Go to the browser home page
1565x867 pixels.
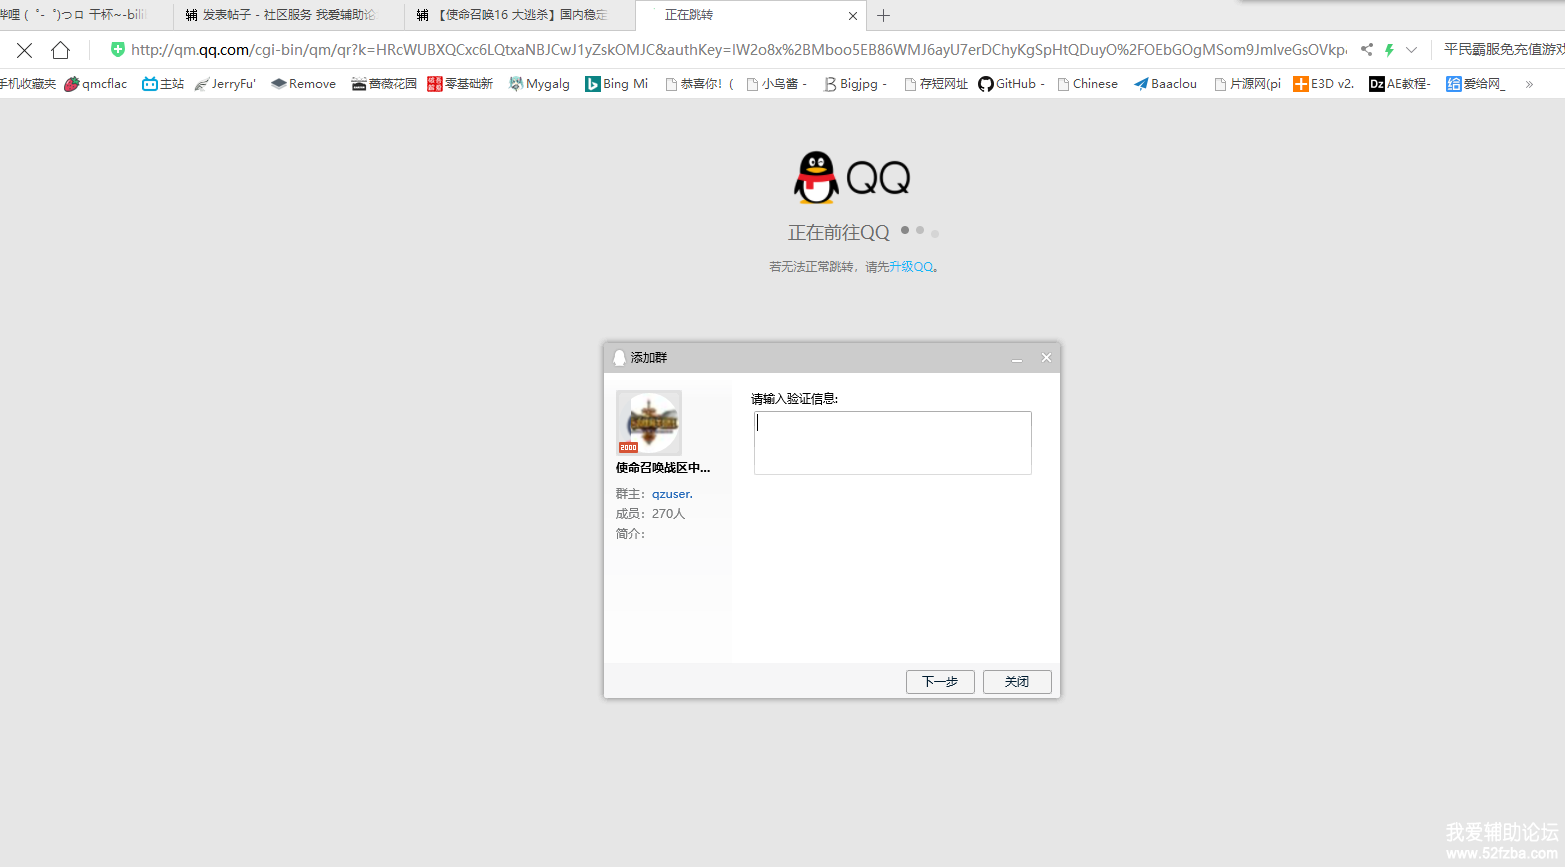pyautogui.click(x=61, y=50)
